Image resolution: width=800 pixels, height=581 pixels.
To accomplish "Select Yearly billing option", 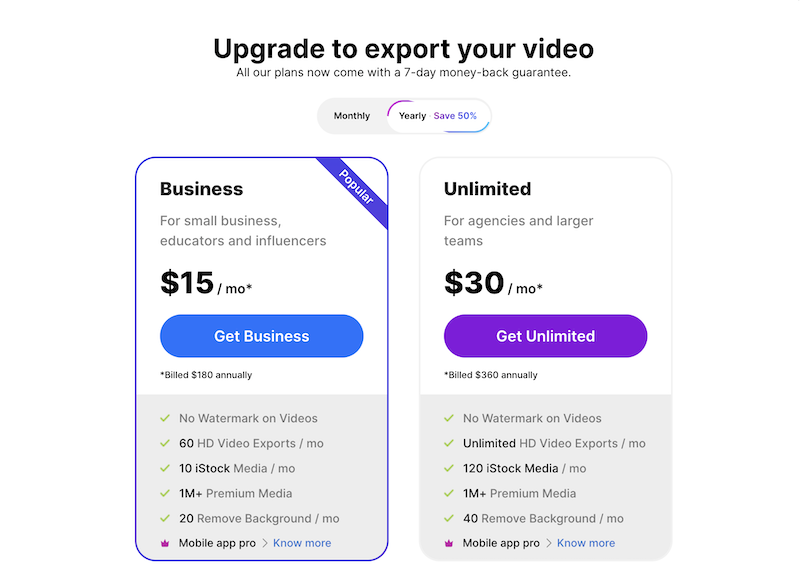I will 412,116.
